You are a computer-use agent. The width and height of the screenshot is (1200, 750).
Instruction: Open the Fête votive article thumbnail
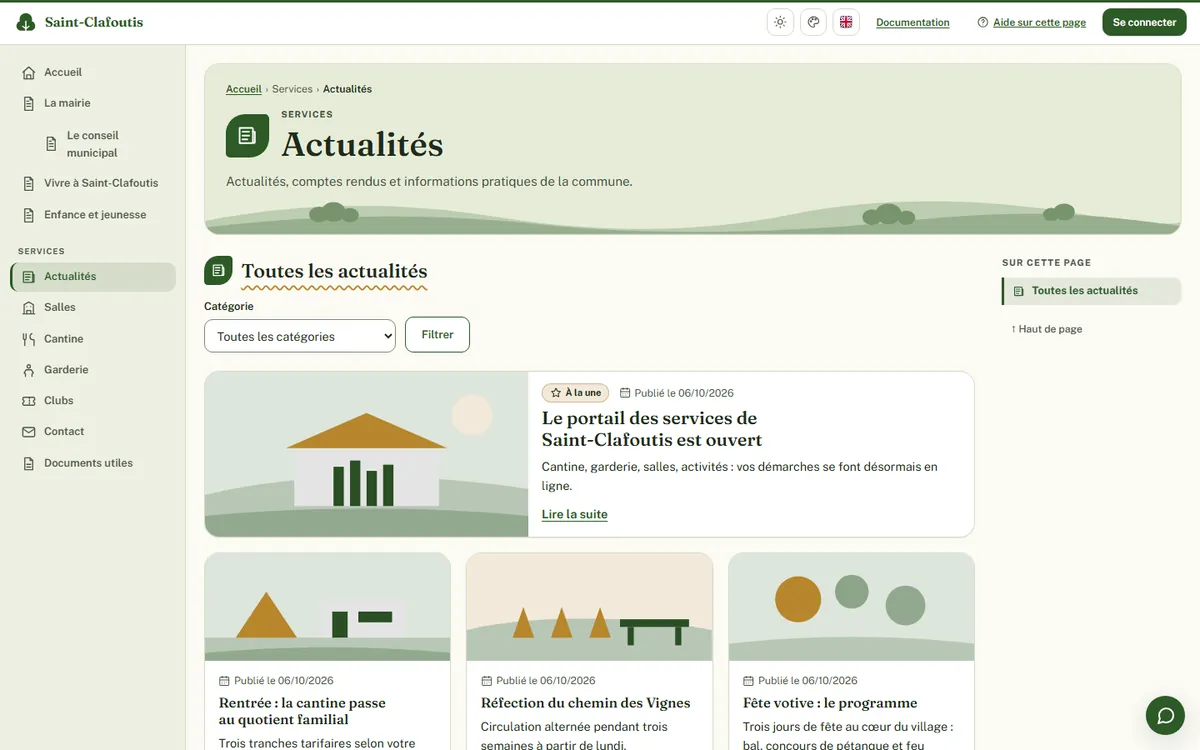[x=851, y=607]
